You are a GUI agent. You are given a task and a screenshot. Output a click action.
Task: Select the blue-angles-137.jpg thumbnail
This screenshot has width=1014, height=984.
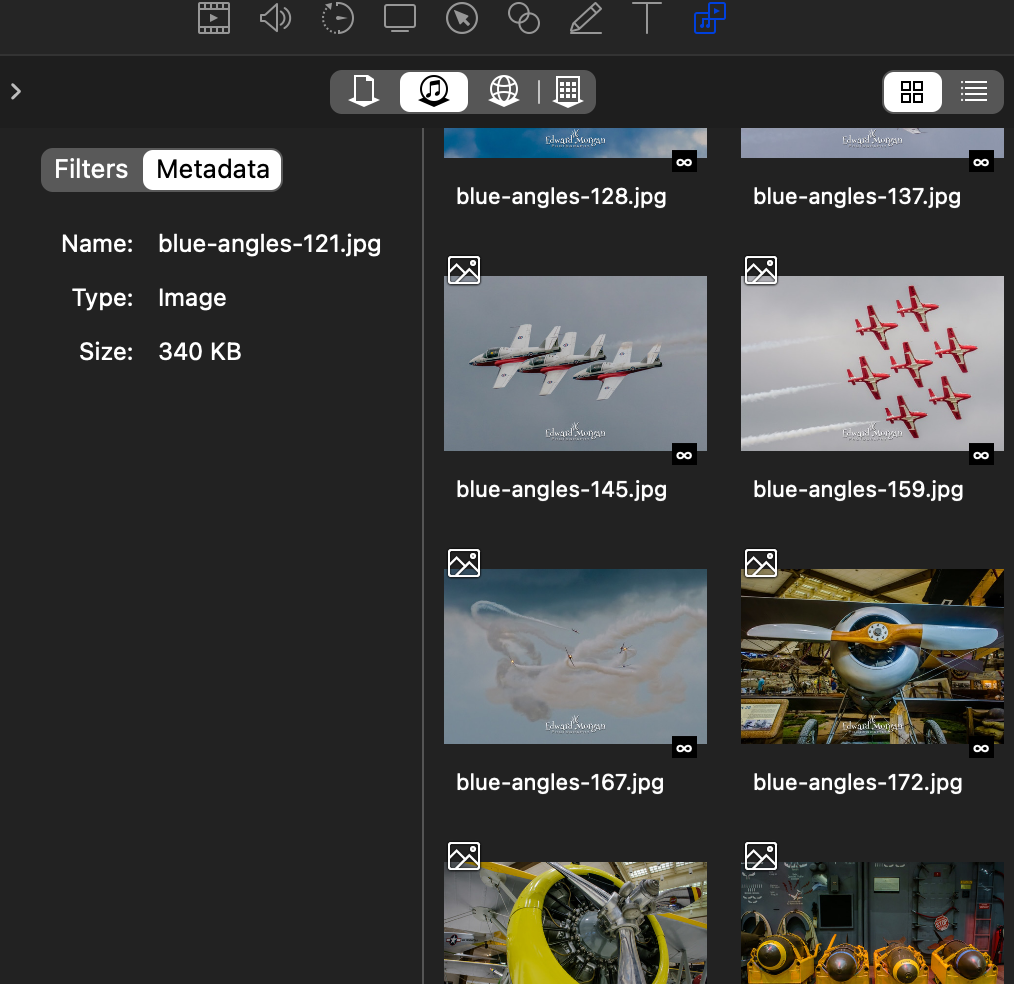pyautogui.click(x=872, y=143)
